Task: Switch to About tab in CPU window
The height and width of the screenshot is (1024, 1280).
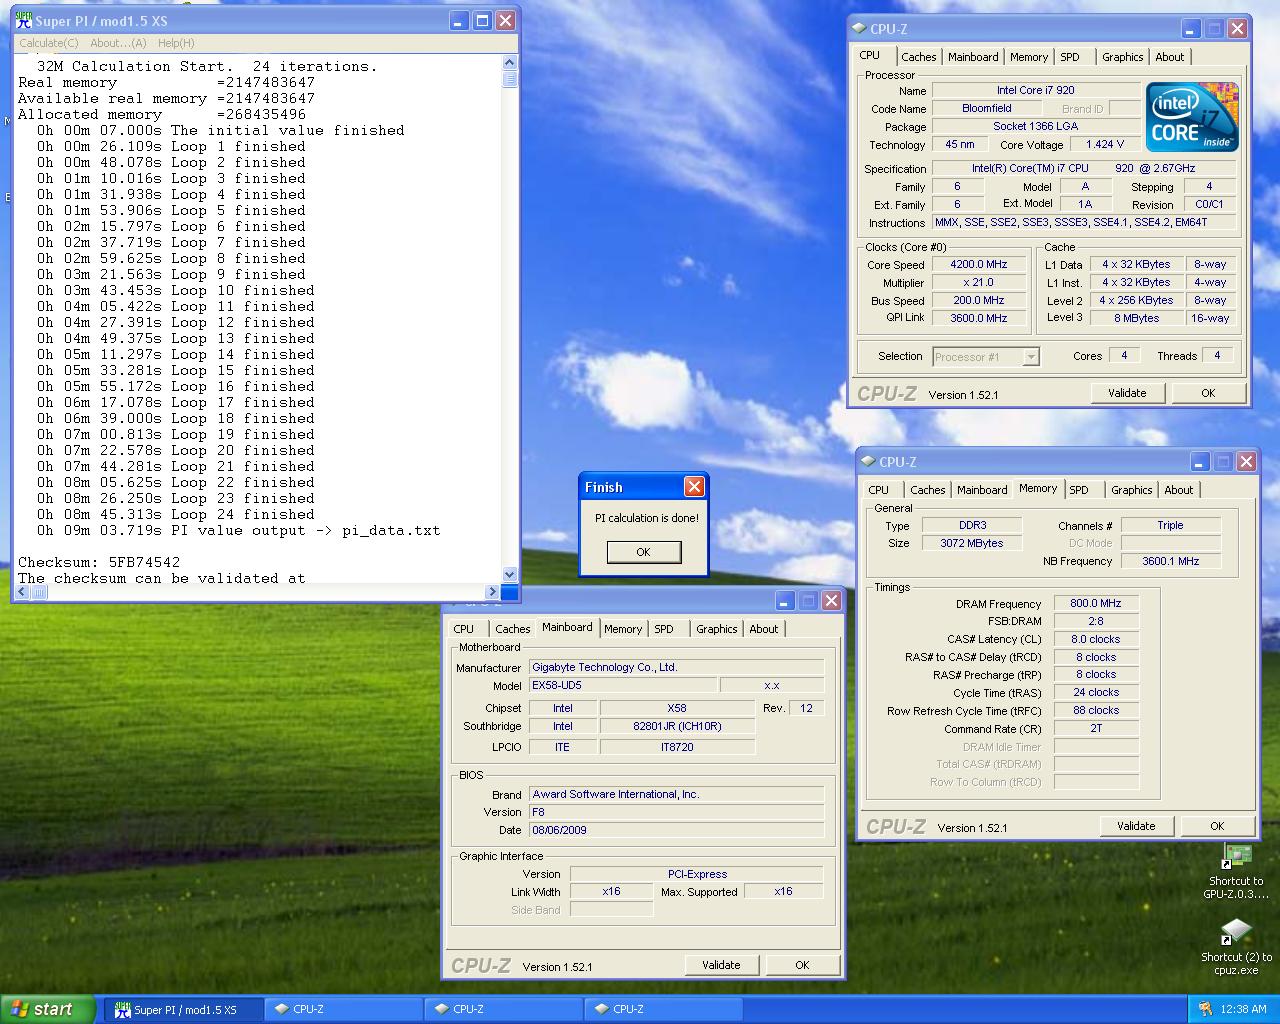Action: 1169,57
